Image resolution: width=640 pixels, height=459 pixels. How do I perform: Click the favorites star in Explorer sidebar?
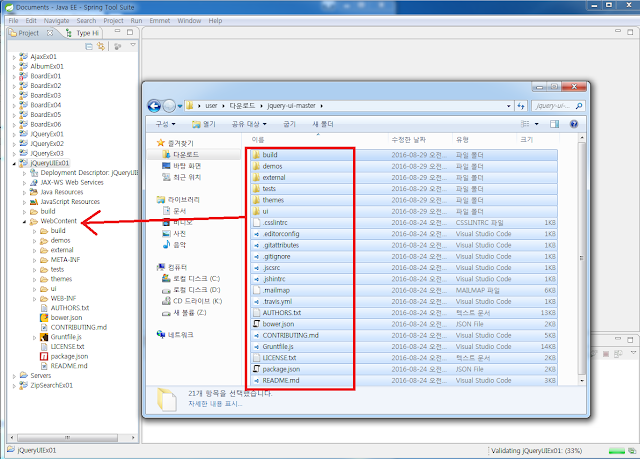click(x=161, y=143)
